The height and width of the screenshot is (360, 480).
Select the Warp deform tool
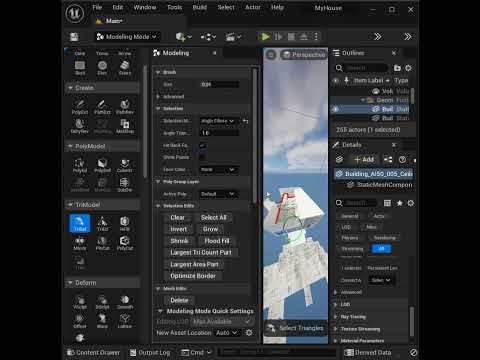pyautogui.click(x=102, y=321)
